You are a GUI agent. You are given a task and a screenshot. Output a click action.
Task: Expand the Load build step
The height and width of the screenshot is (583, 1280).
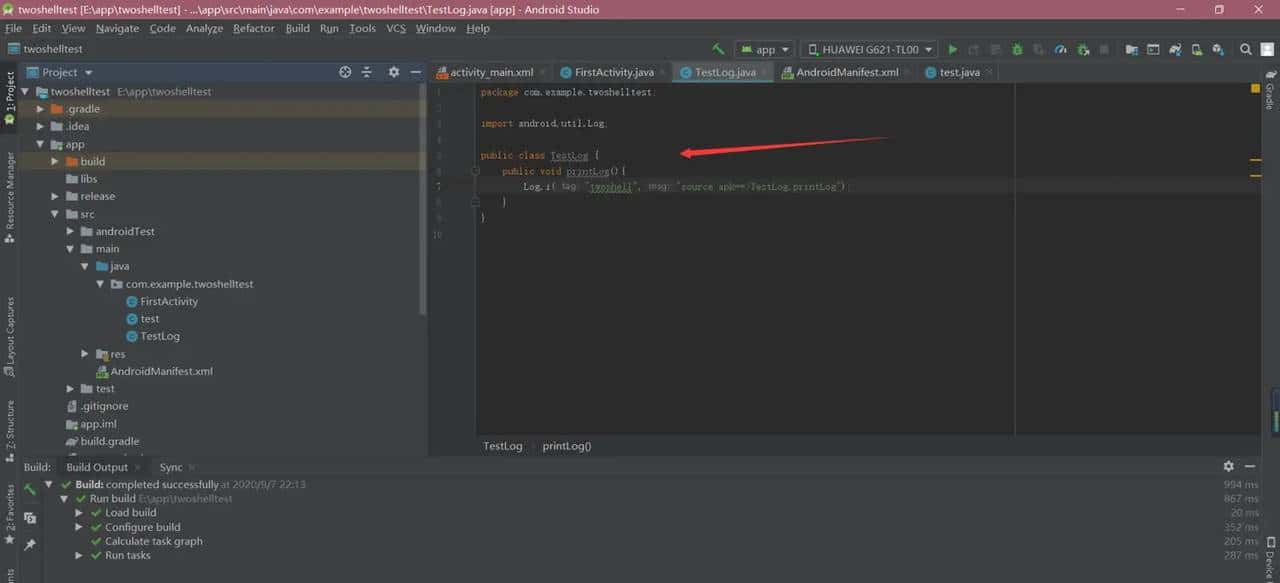point(79,513)
